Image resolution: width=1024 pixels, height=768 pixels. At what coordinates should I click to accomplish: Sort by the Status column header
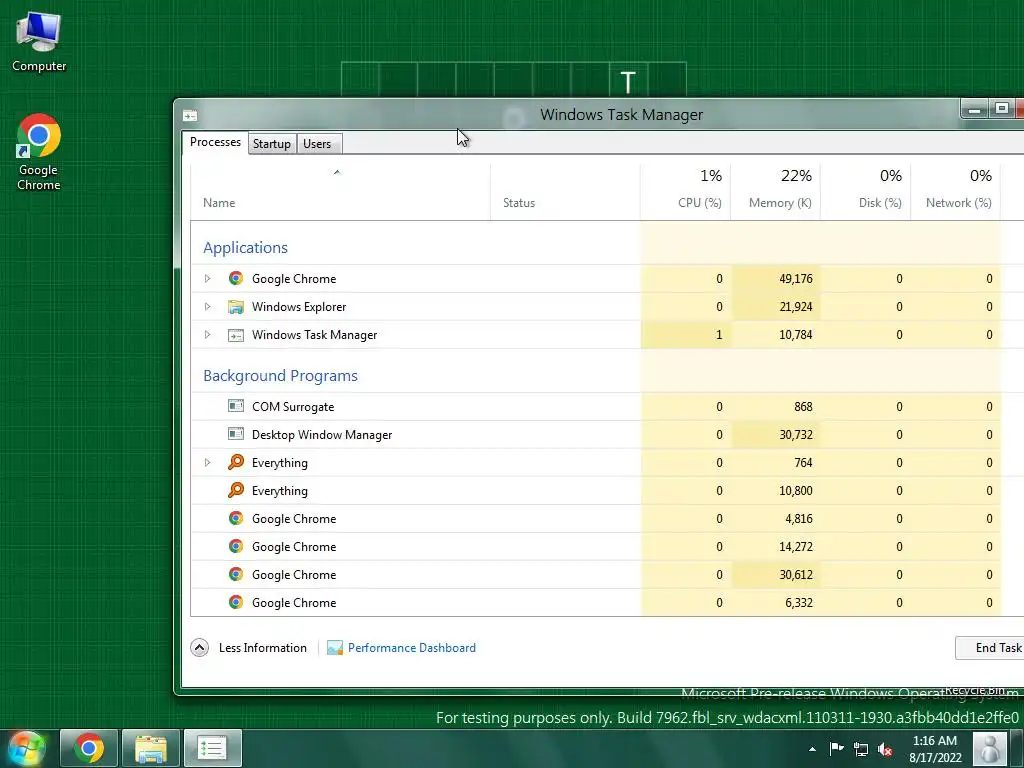click(x=565, y=191)
